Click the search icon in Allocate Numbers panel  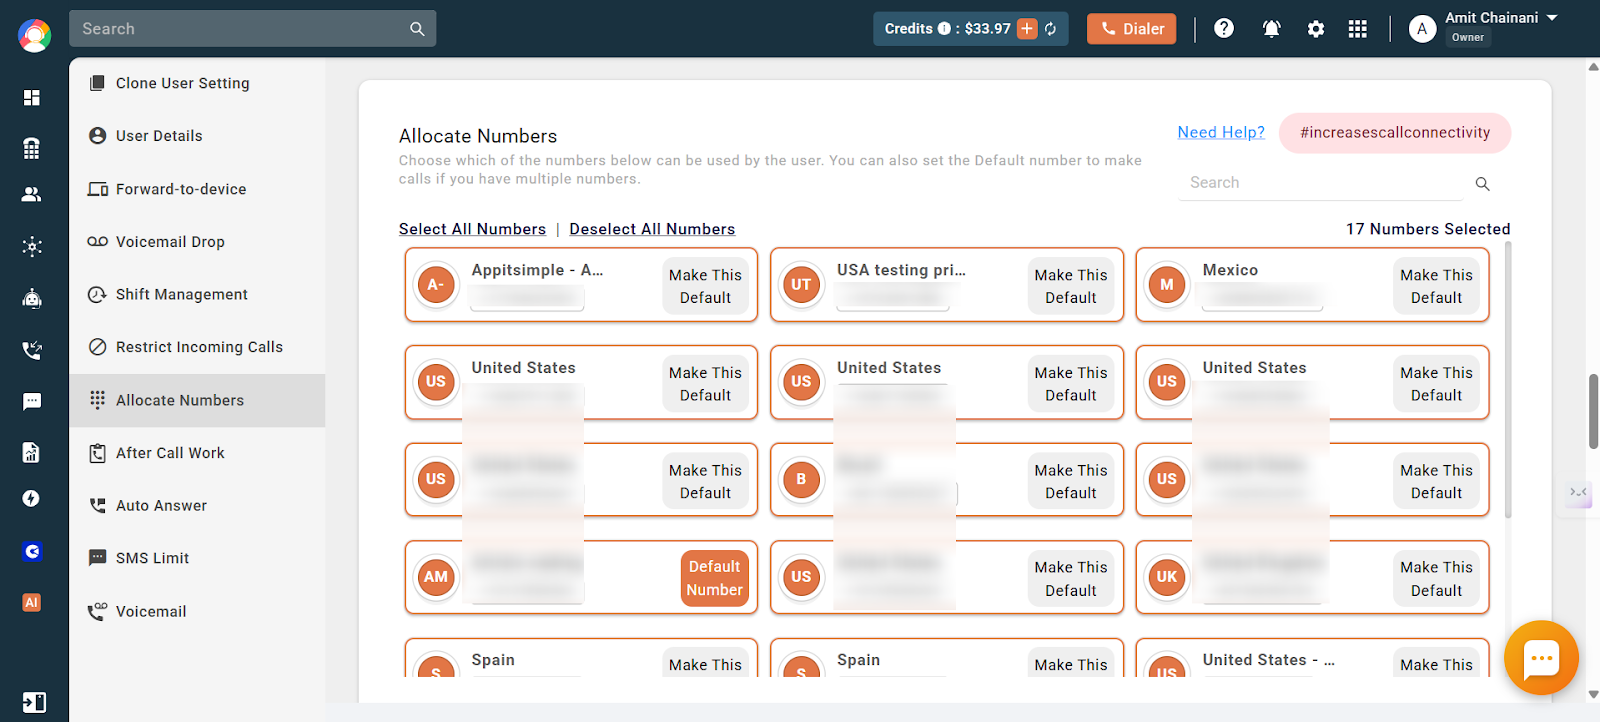pyautogui.click(x=1483, y=184)
